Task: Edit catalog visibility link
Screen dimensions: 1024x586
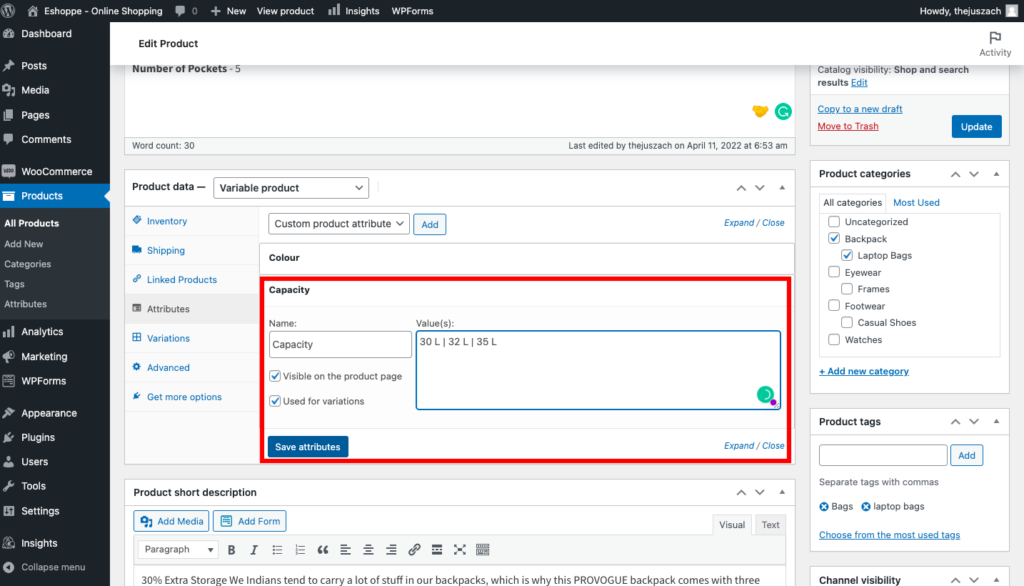Action: point(859,82)
